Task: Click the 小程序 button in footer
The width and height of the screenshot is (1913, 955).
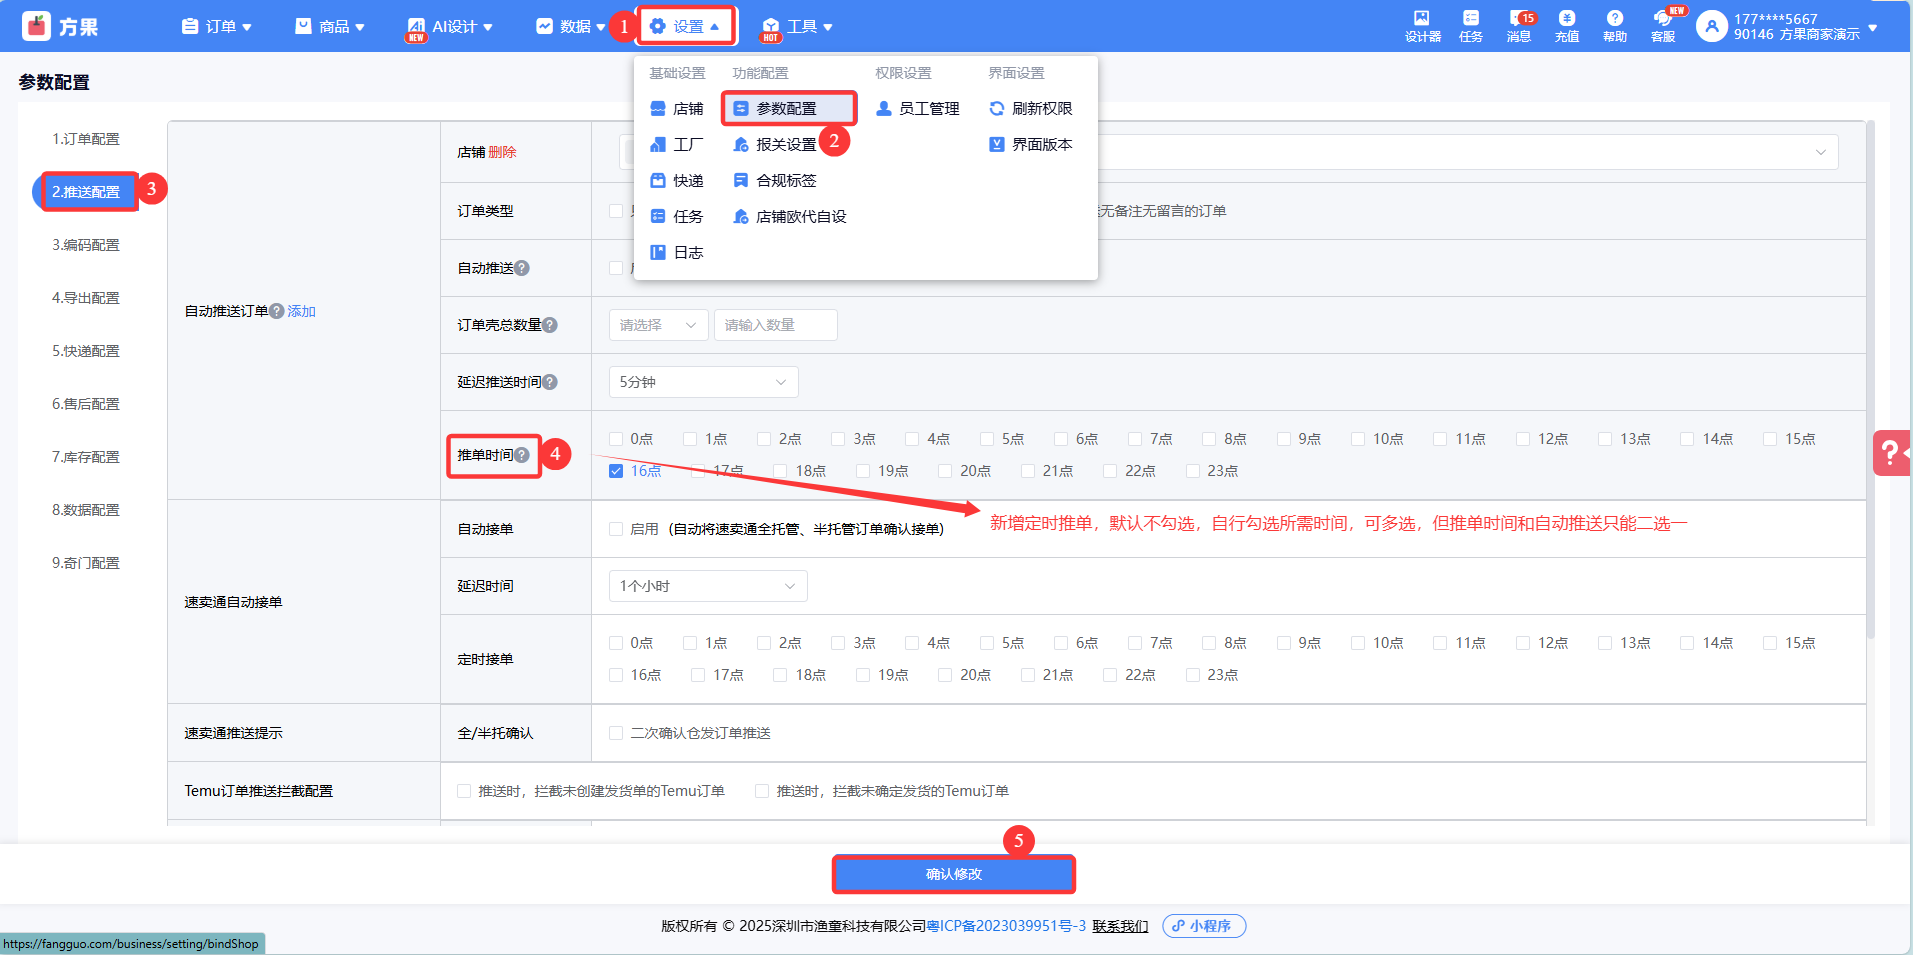Action: pos(1203,926)
